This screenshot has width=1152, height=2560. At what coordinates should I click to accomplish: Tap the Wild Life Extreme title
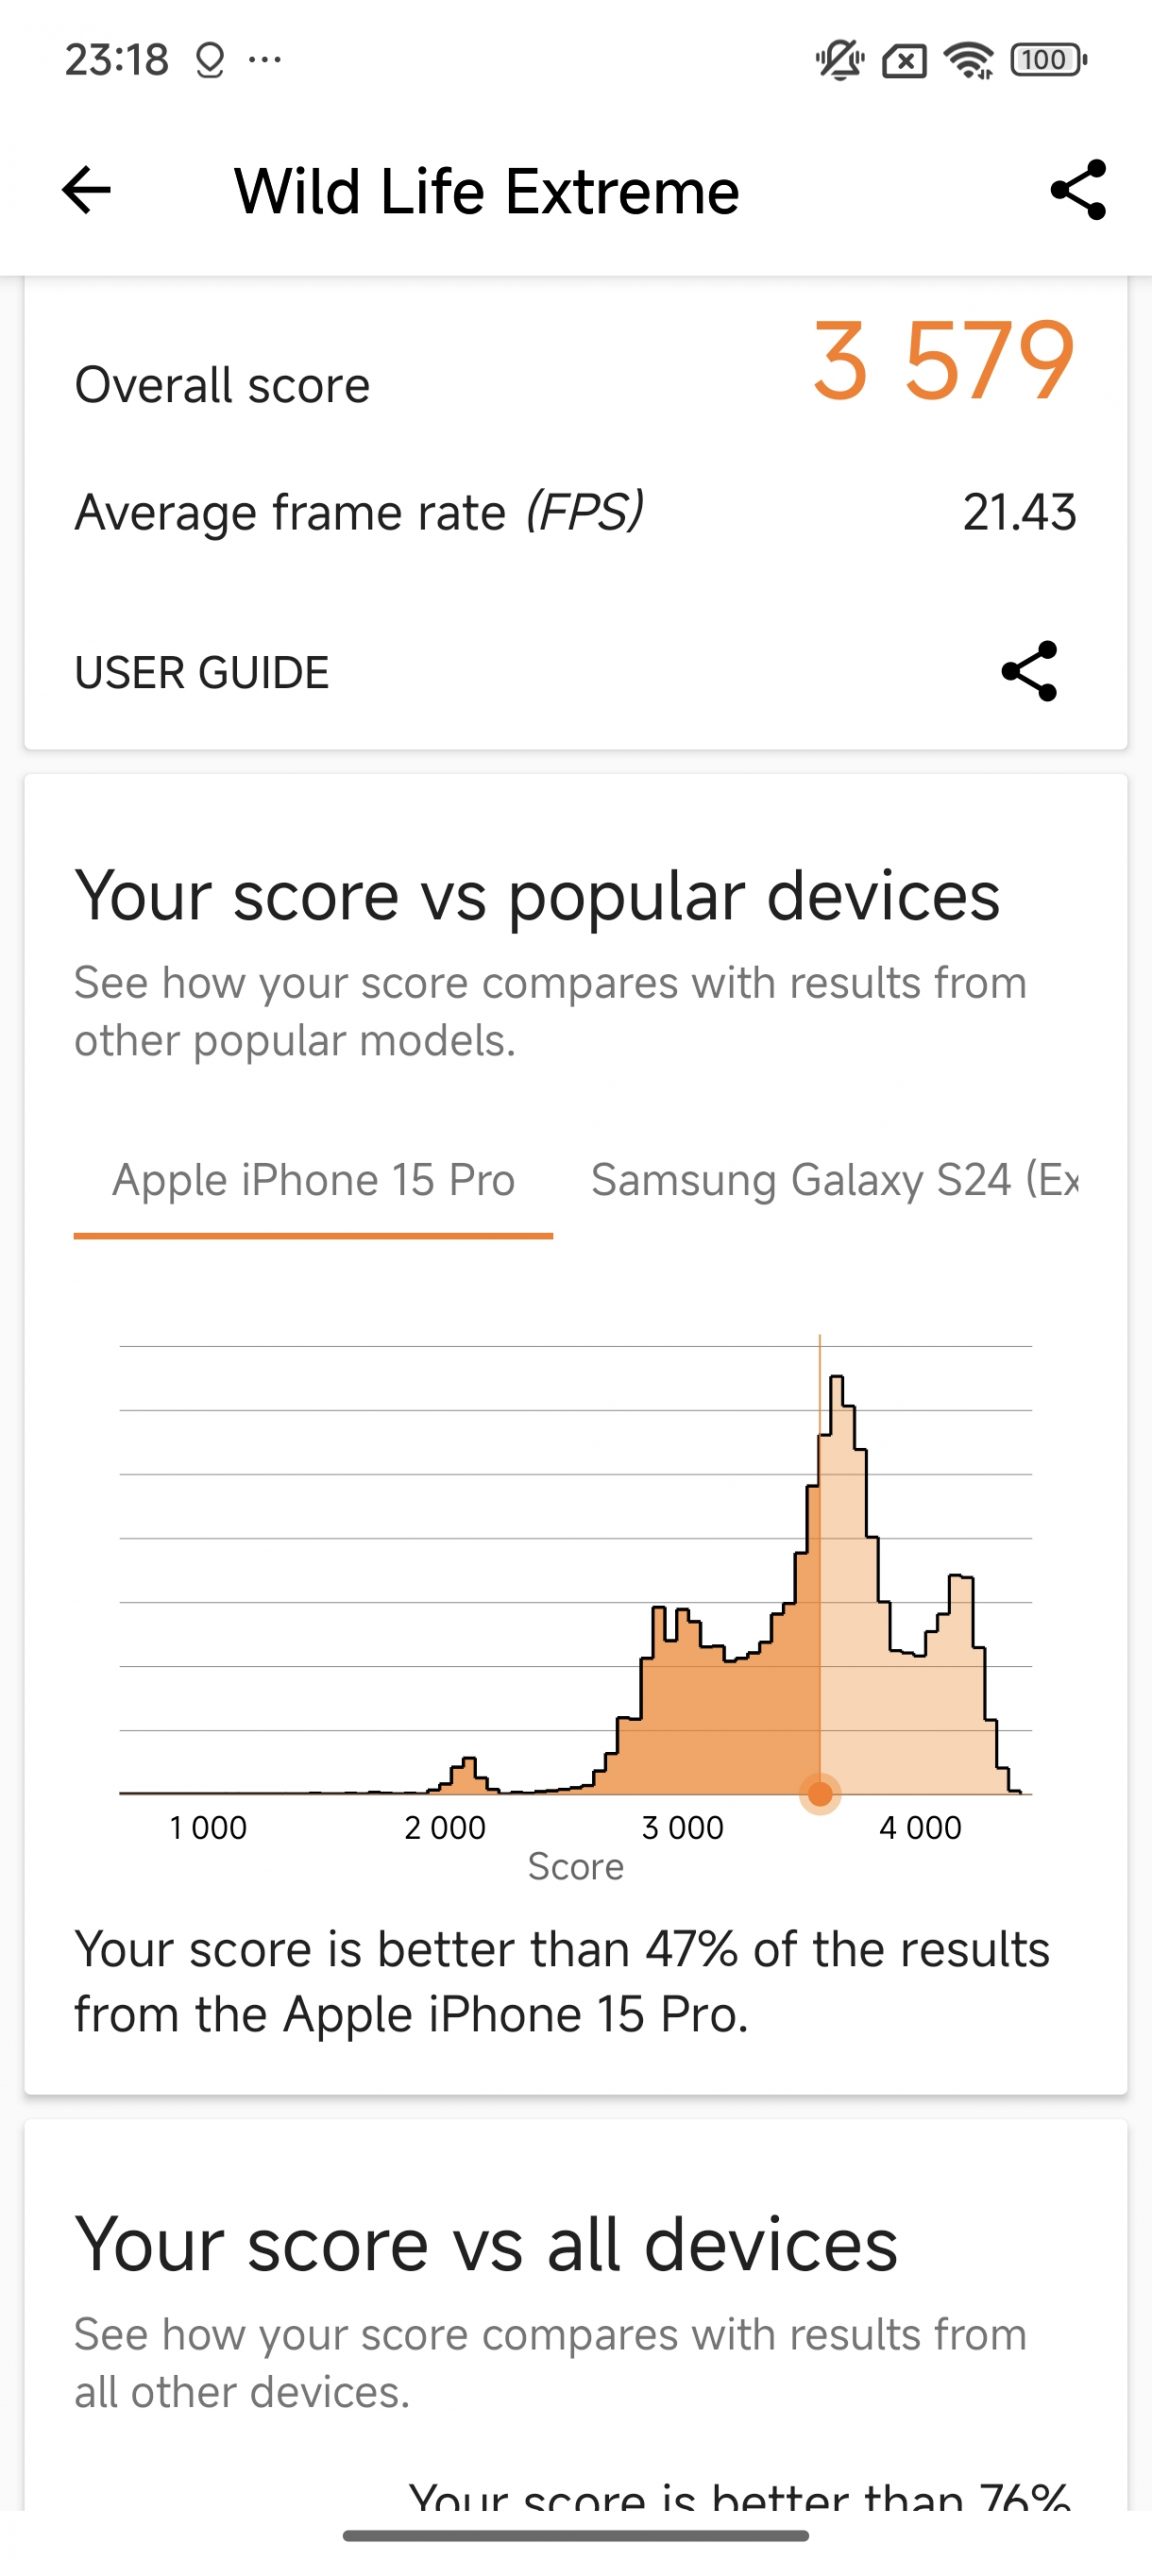(487, 191)
